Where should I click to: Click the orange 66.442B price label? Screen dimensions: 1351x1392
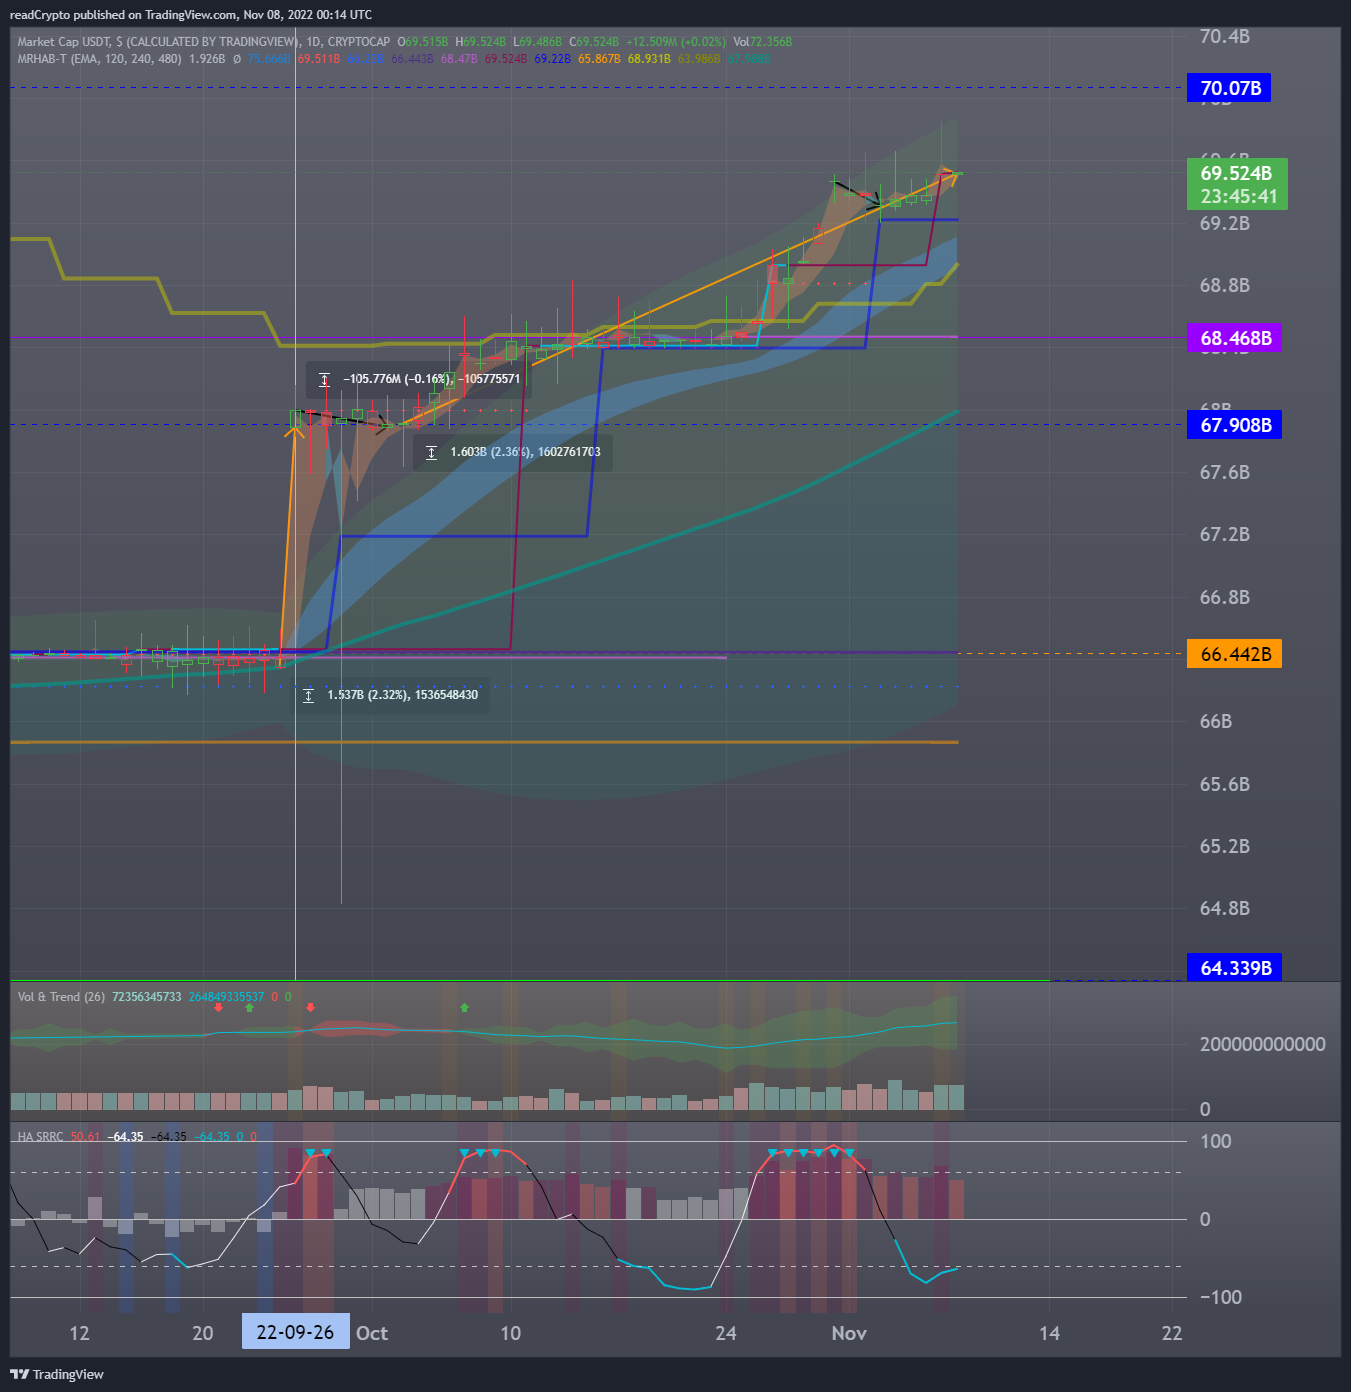coord(1236,654)
